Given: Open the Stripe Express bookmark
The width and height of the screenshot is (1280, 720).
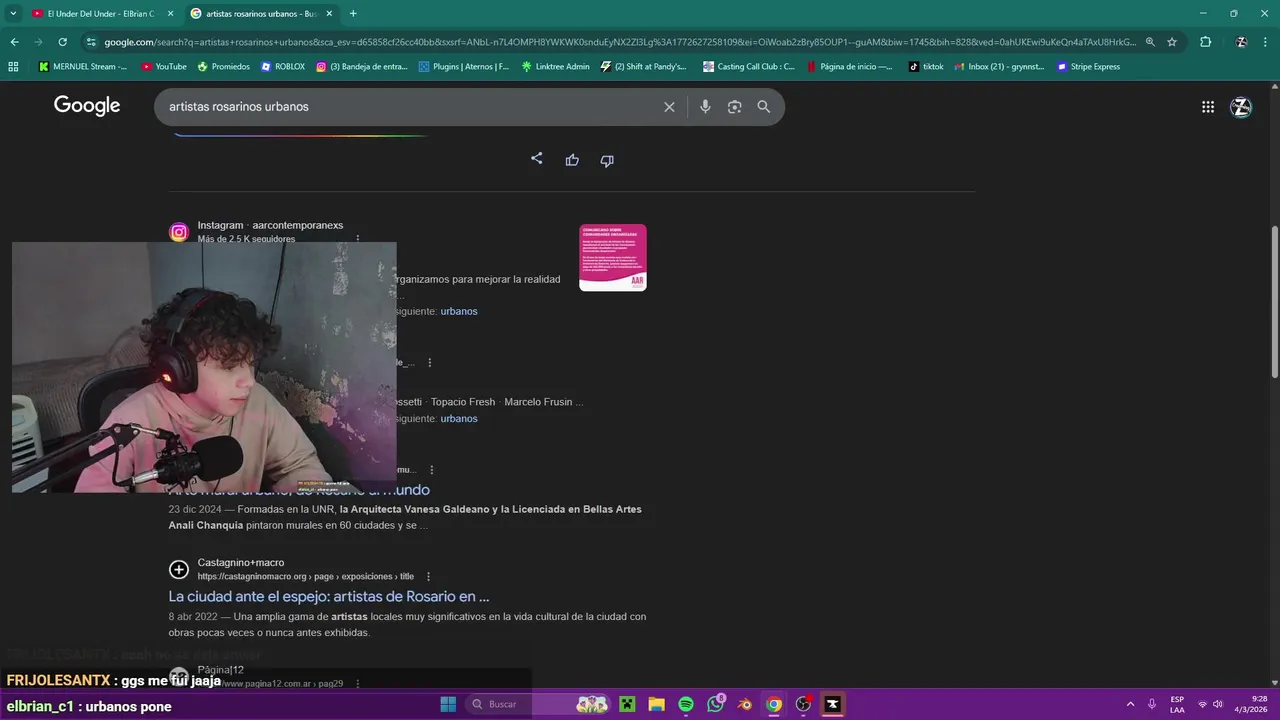Looking at the screenshot, I should (x=1089, y=67).
